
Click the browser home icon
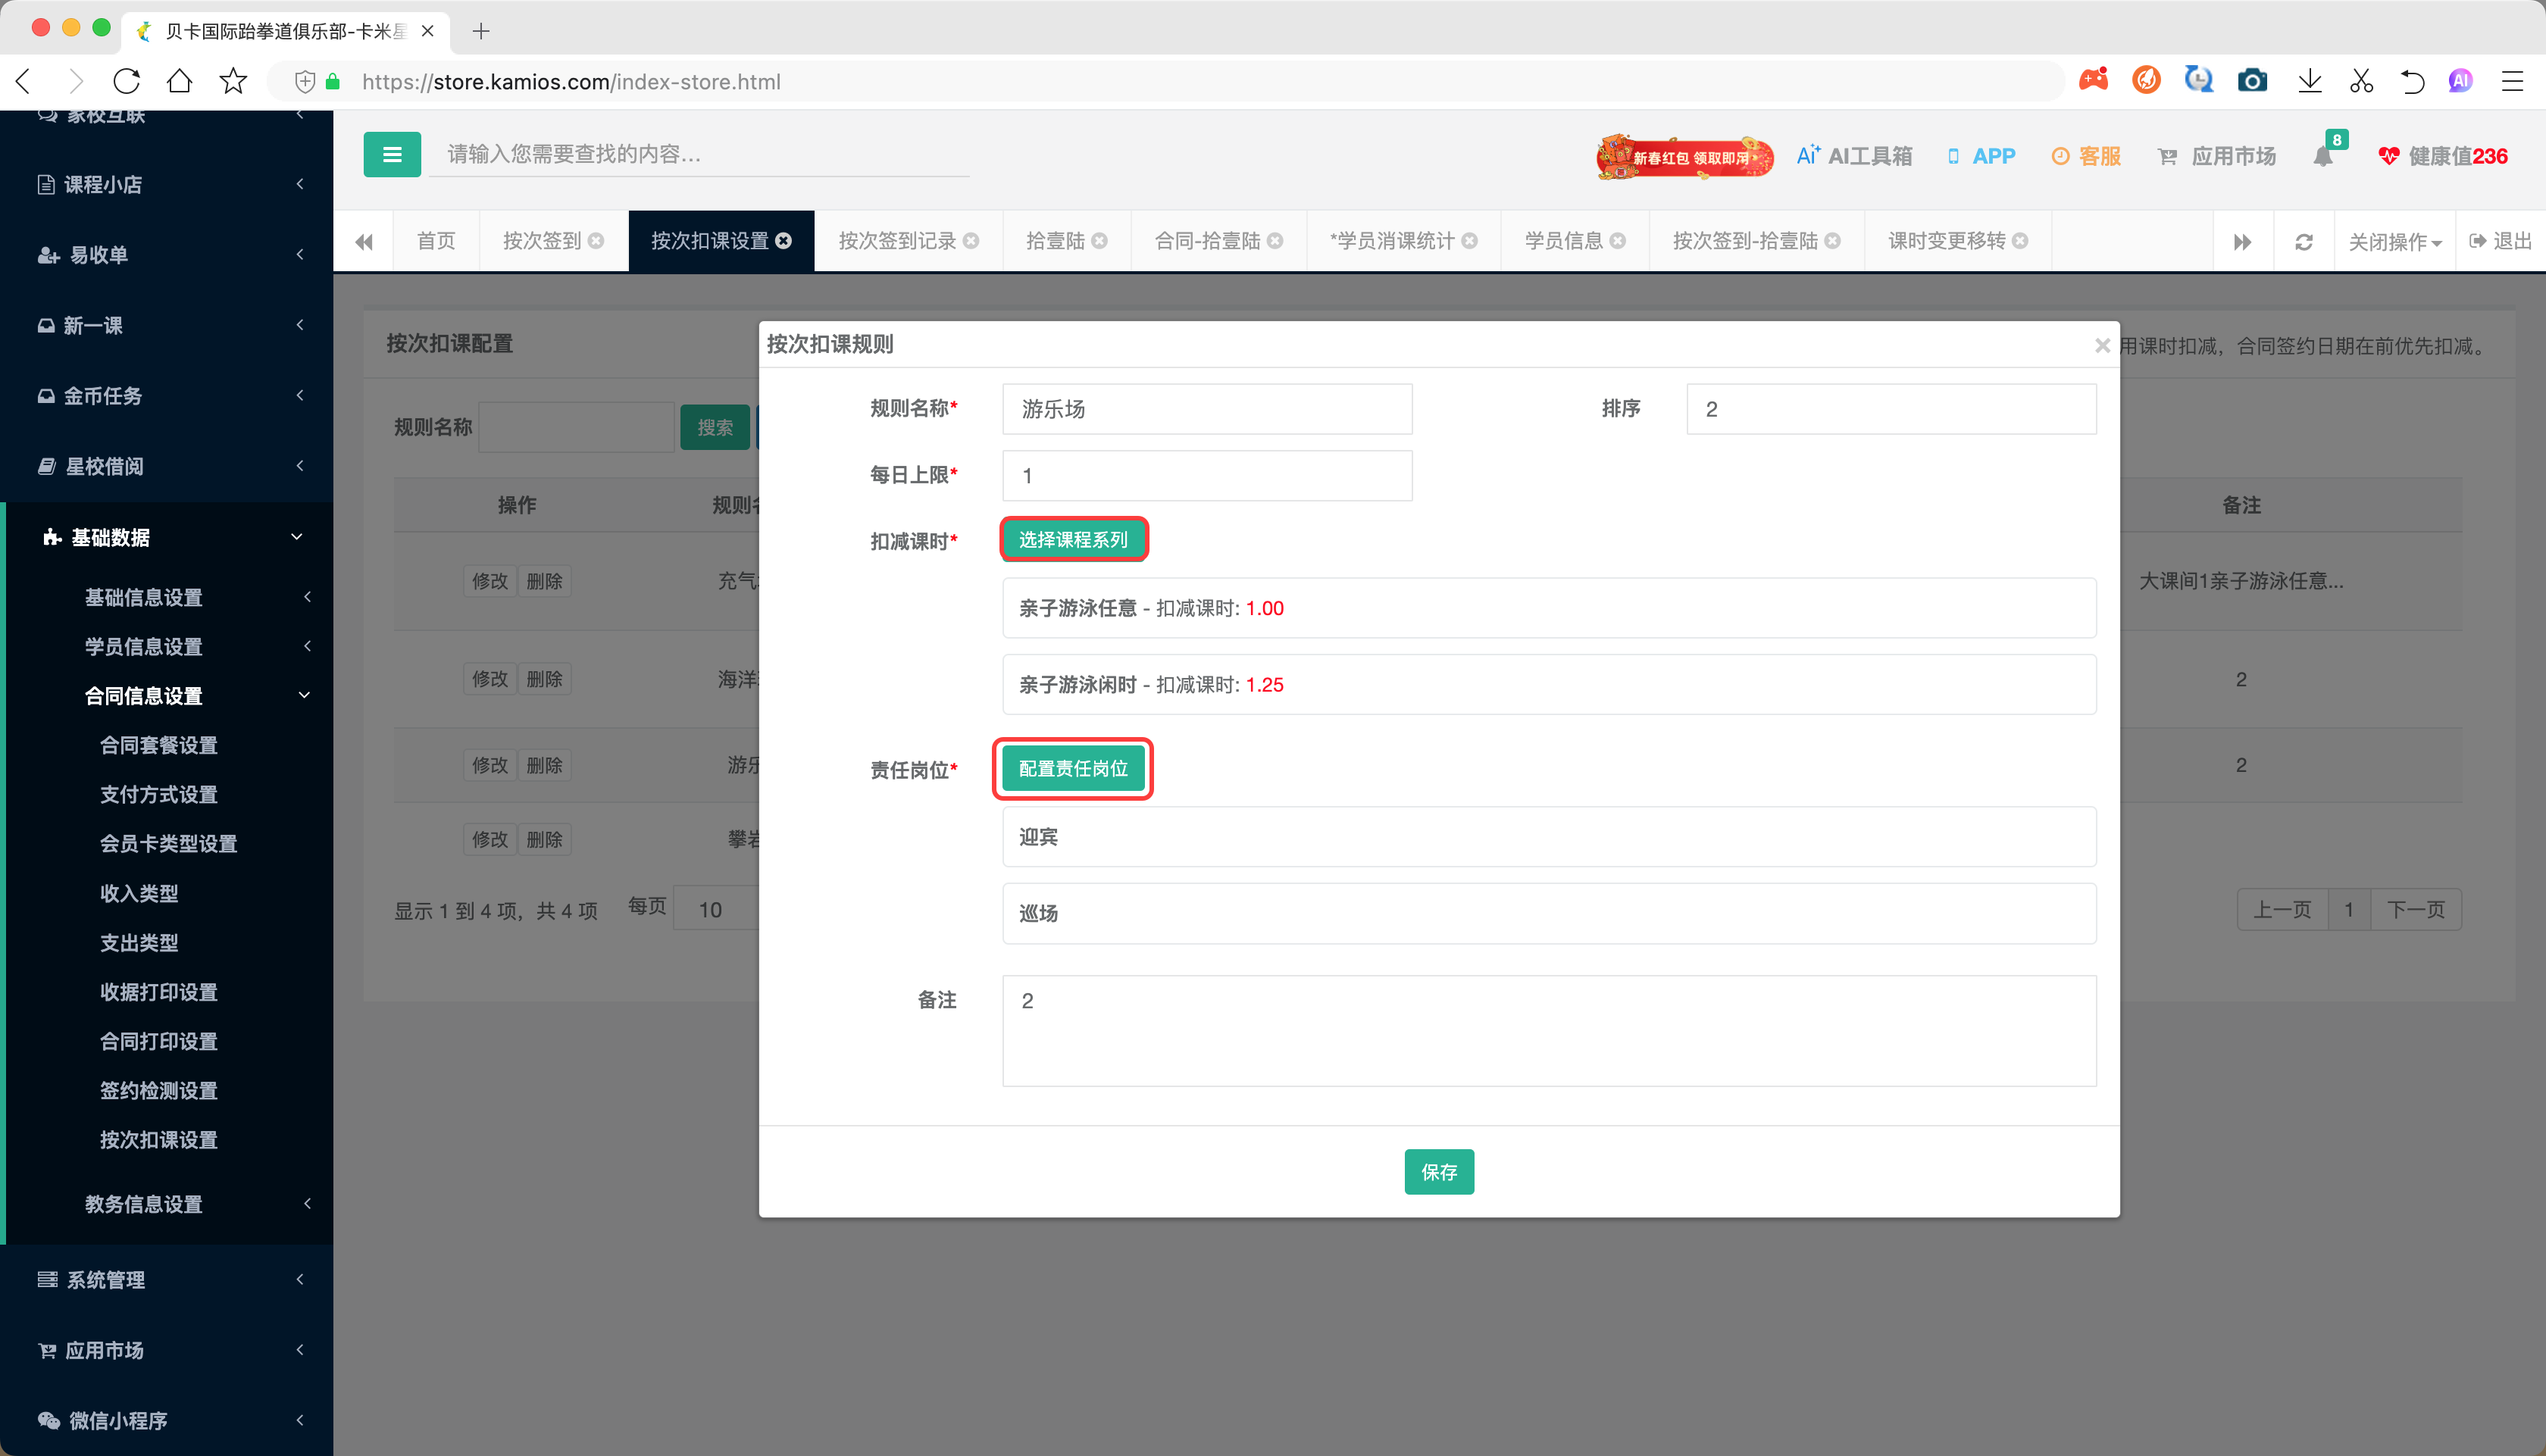coord(179,81)
